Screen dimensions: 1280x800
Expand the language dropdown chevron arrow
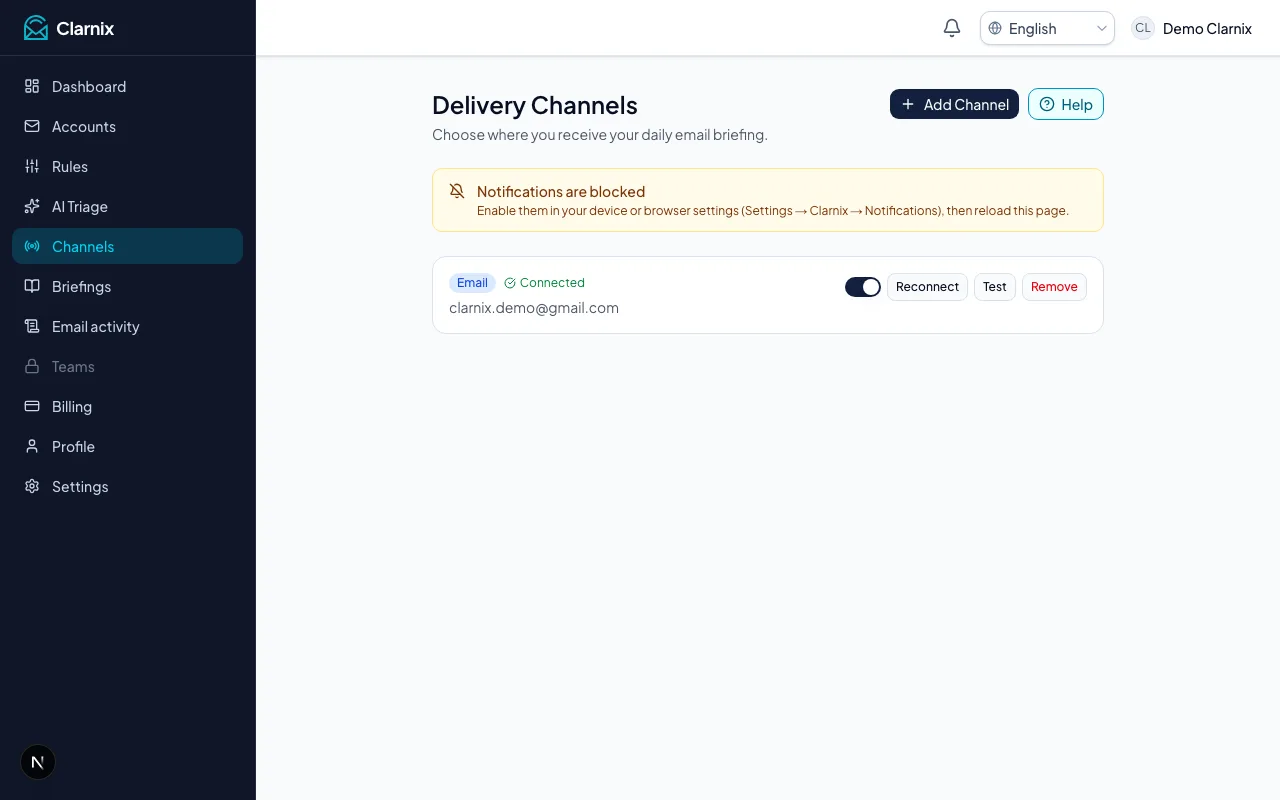pyautogui.click(x=1101, y=28)
